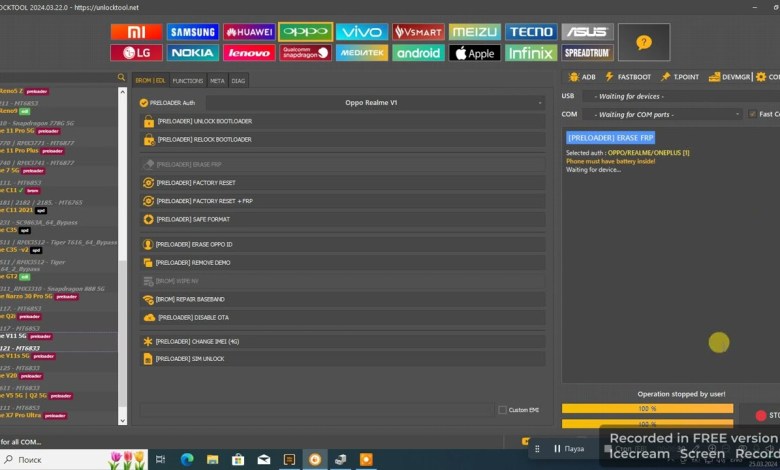
Task: Open the COM ports dropdown
Action: (660, 114)
